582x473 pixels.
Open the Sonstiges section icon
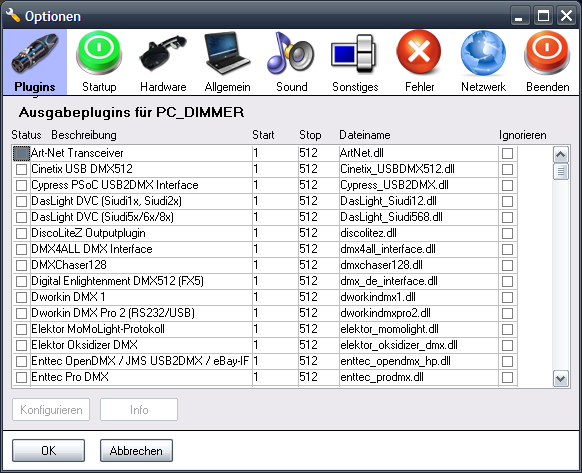[355, 62]
